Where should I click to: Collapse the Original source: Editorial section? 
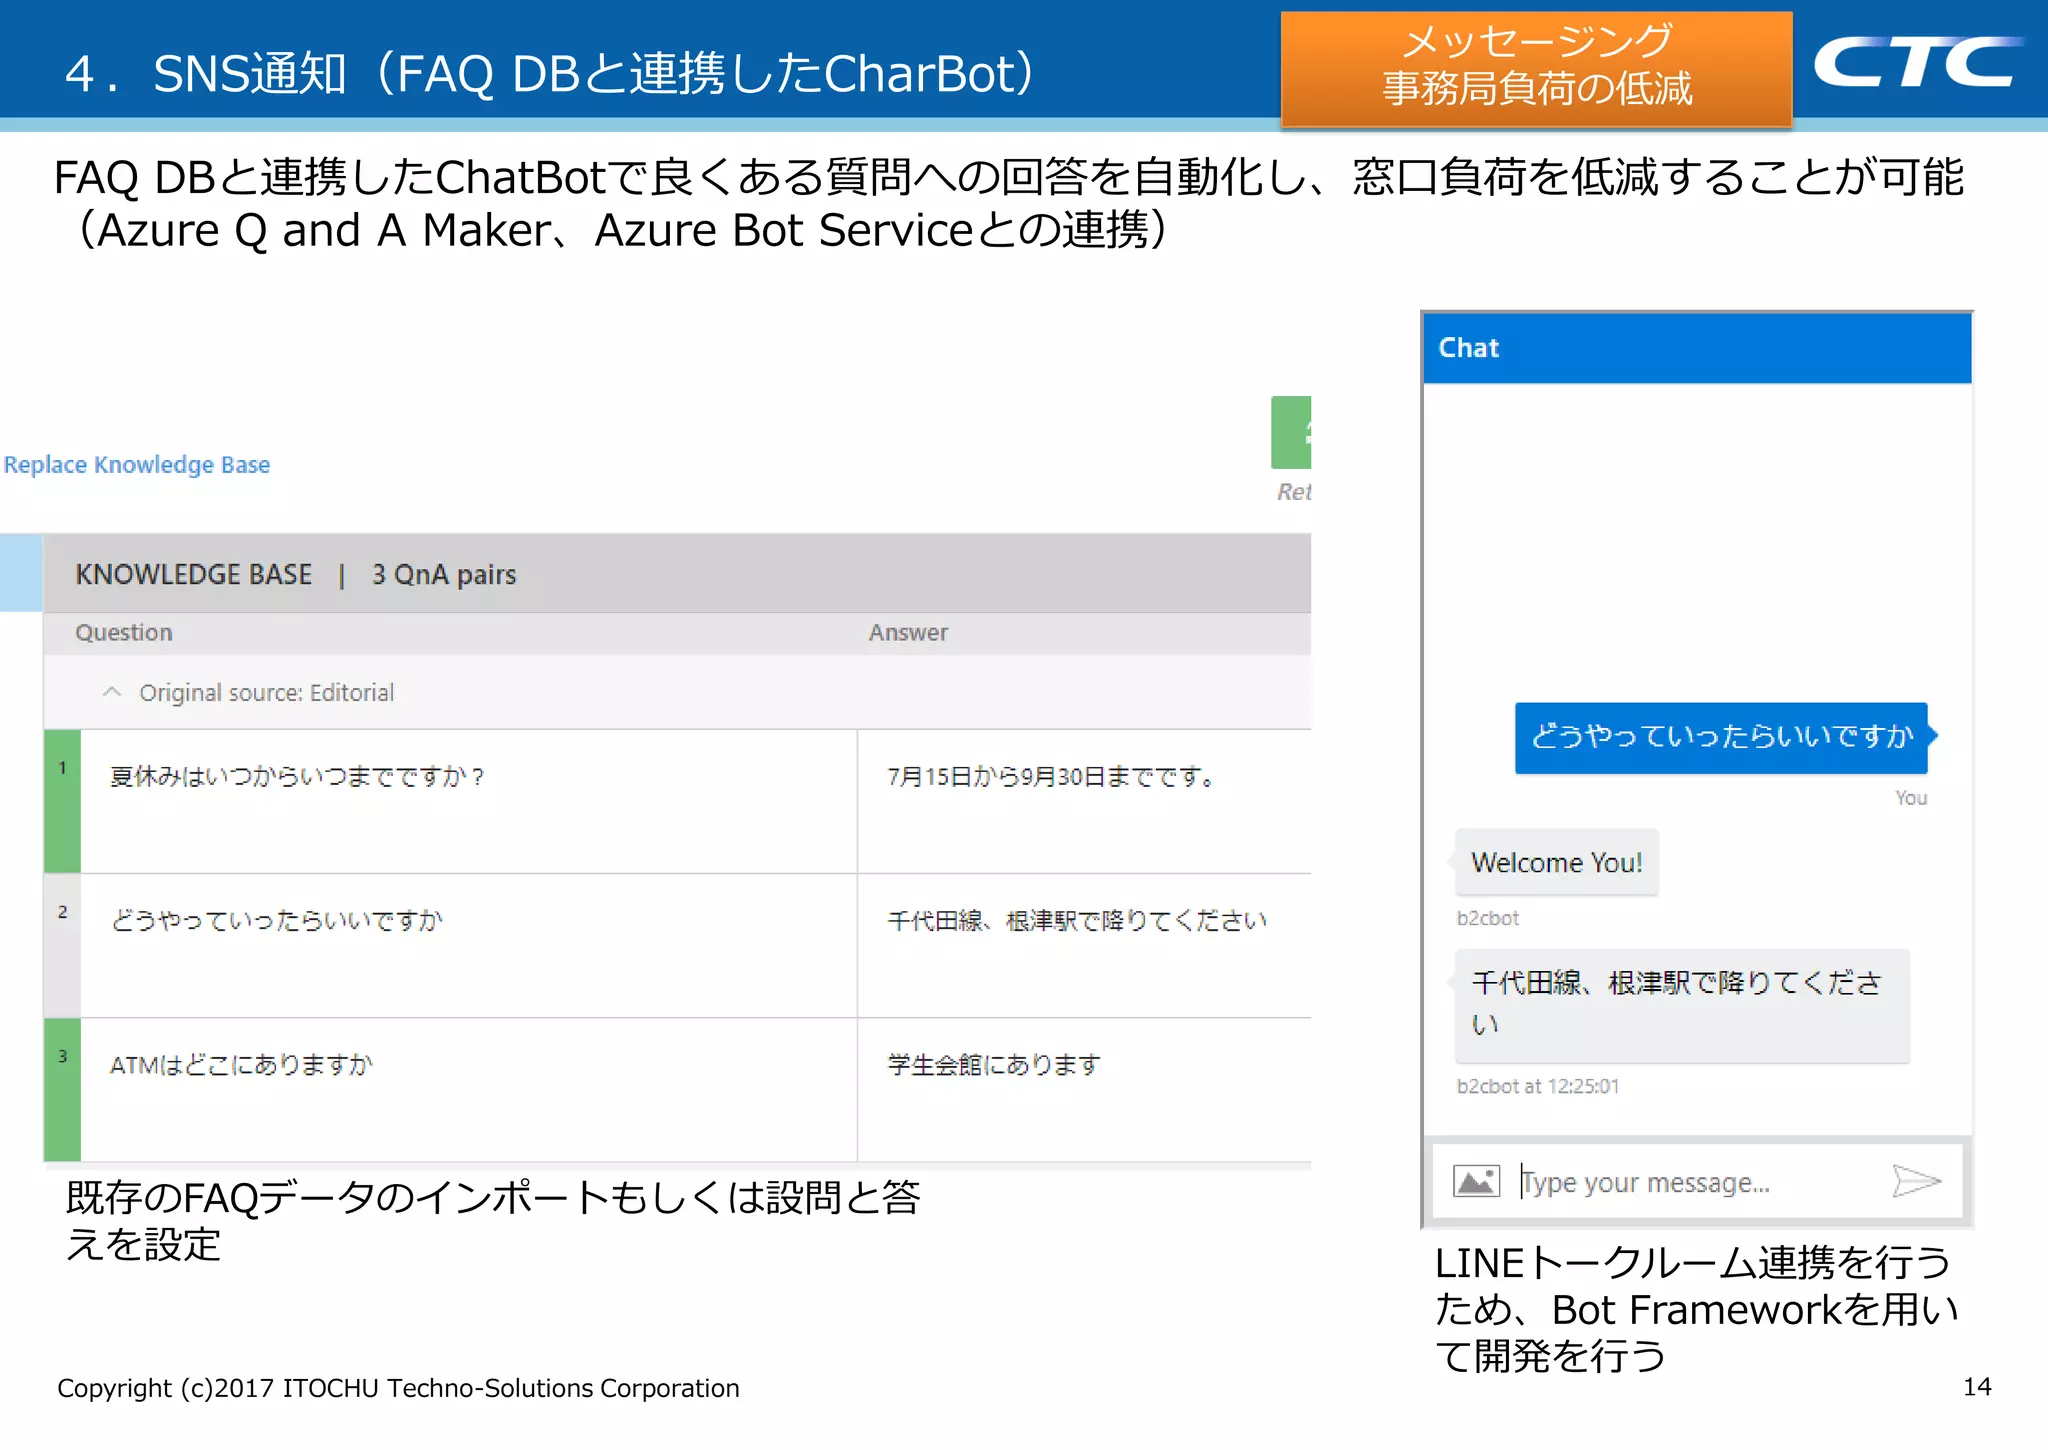click(112, 692)
